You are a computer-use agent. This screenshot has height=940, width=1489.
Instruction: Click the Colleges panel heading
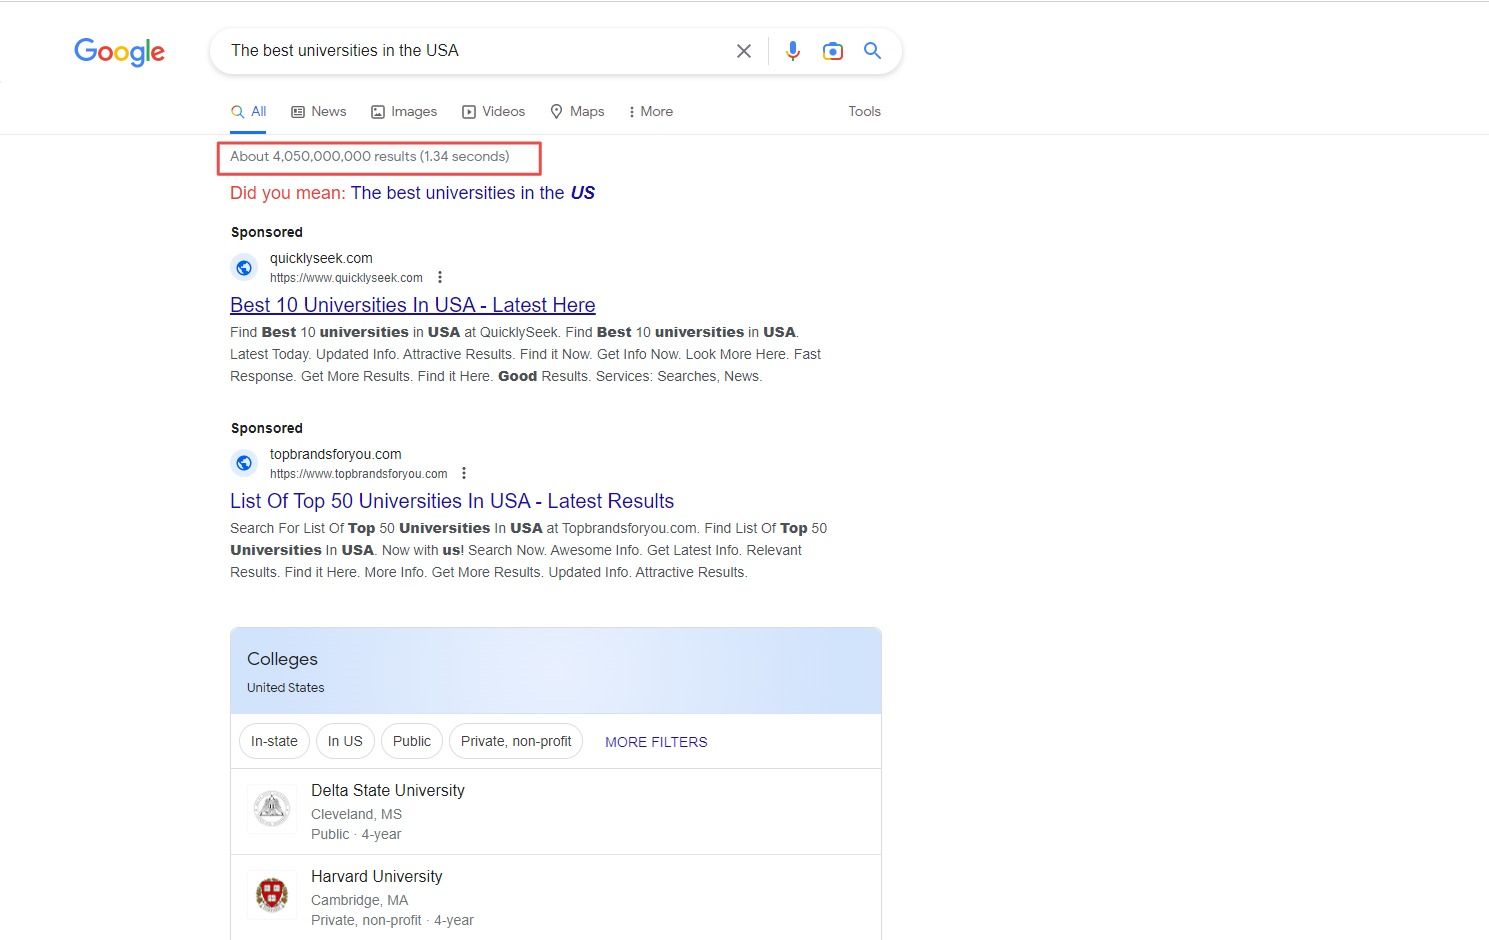282,659
